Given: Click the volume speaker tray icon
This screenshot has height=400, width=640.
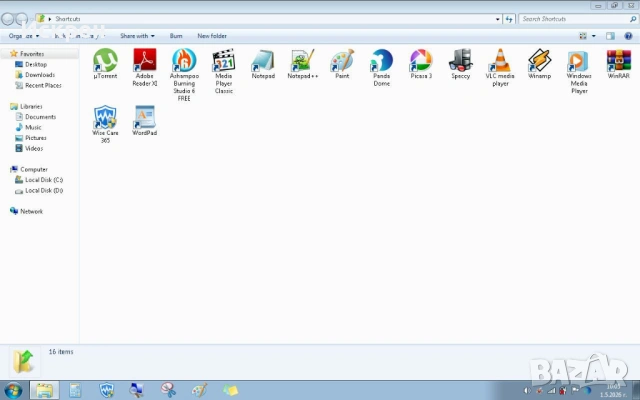Looking at the screenshot, I should [527, 391].
